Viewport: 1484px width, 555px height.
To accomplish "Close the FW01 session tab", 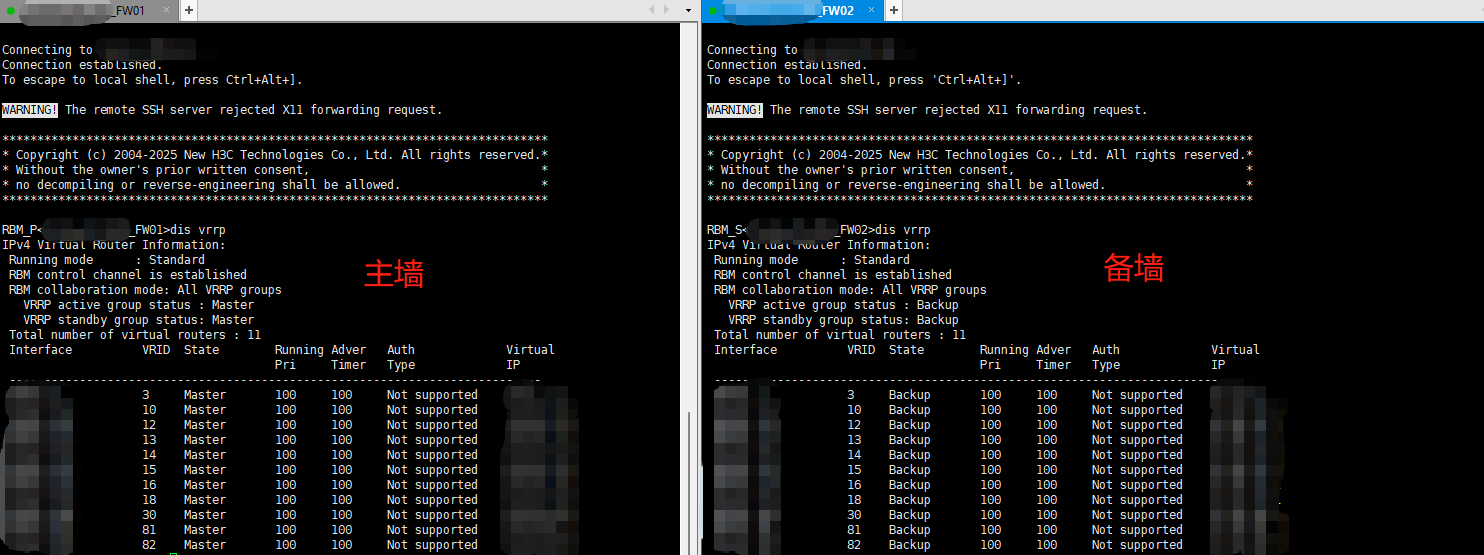I will point(167,10).
